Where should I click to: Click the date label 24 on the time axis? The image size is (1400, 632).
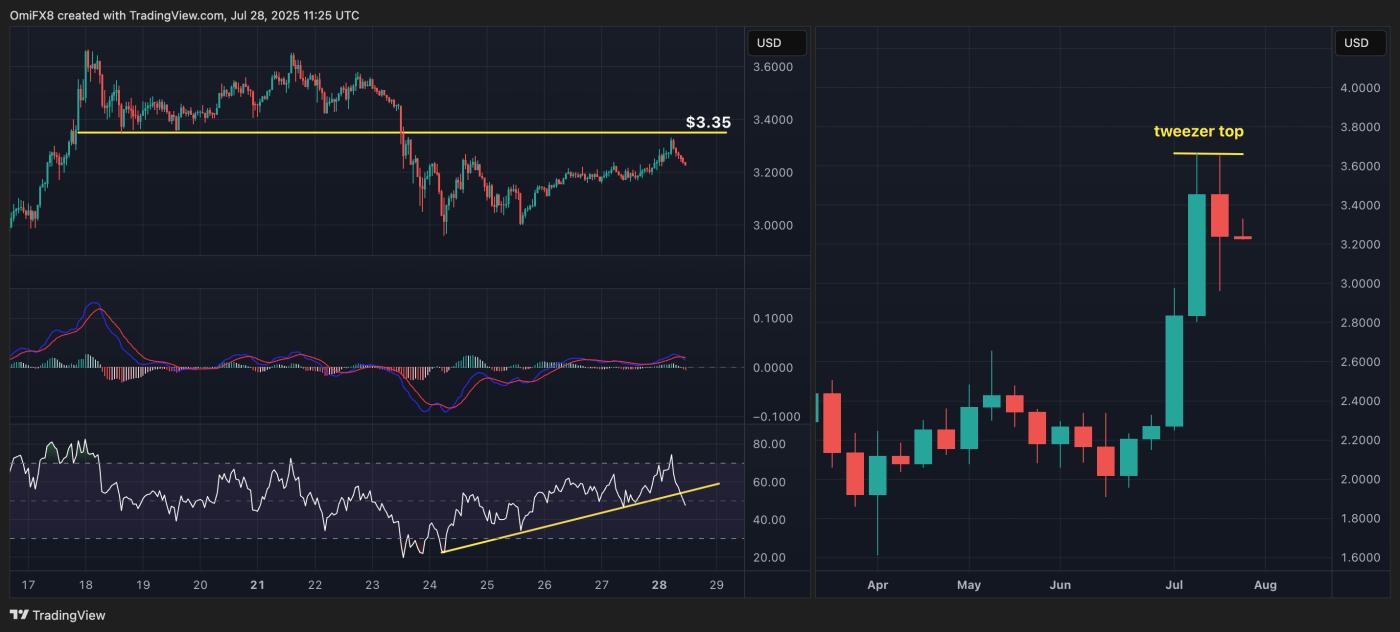pyautogui.click(x=430, y=584)
